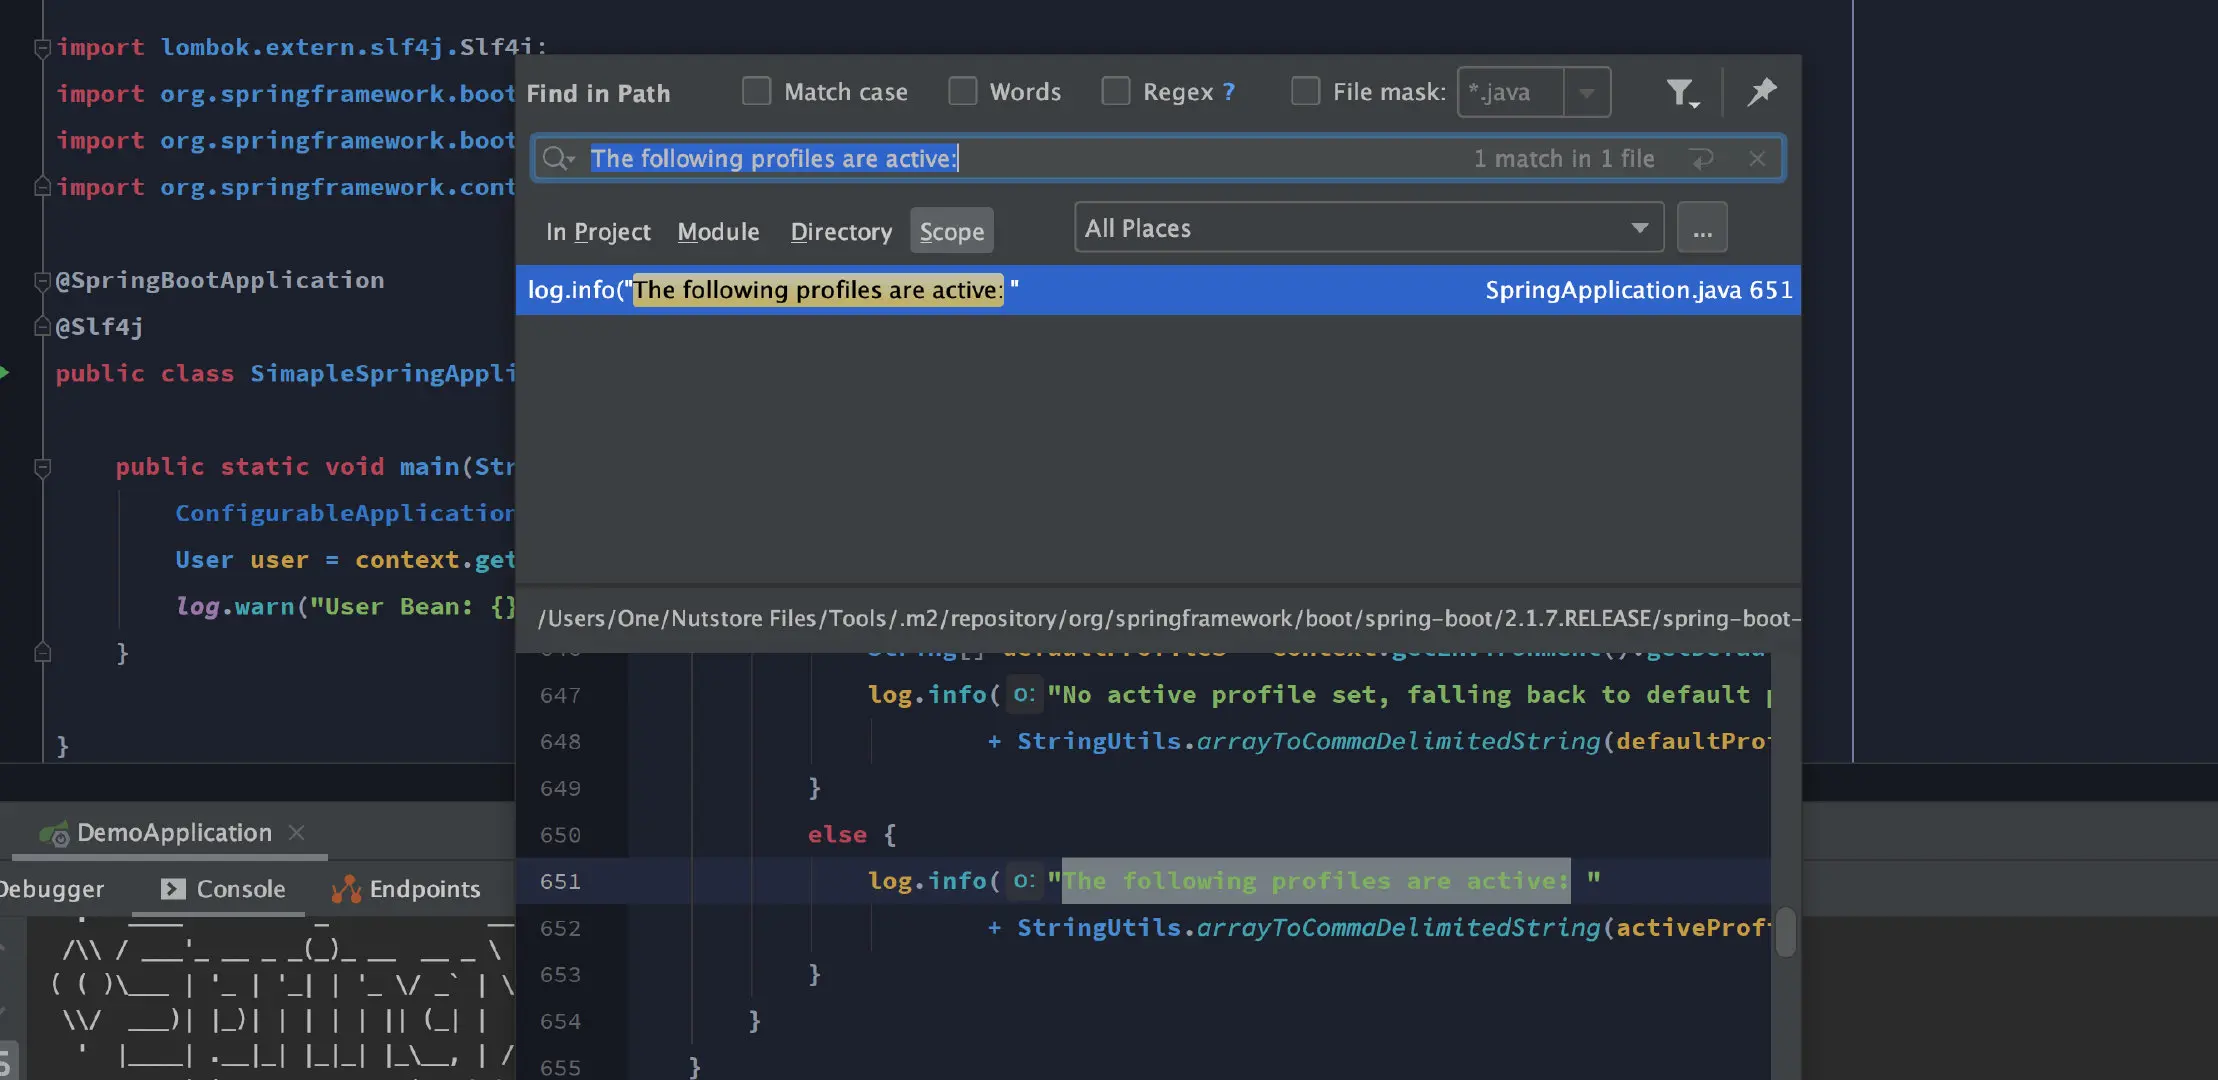Click the Endpoints tab icon
This screenshot has width=2218, height=1080.
coord(346,889)
